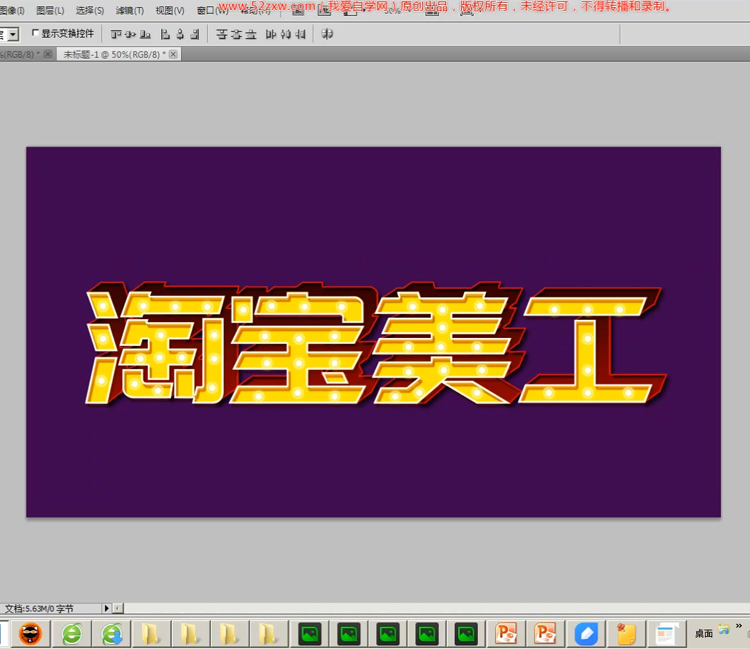This screenshot has height=649, width=750.
Task: Click the 桌面 desktop toolbar label
Action: point(704,634)
